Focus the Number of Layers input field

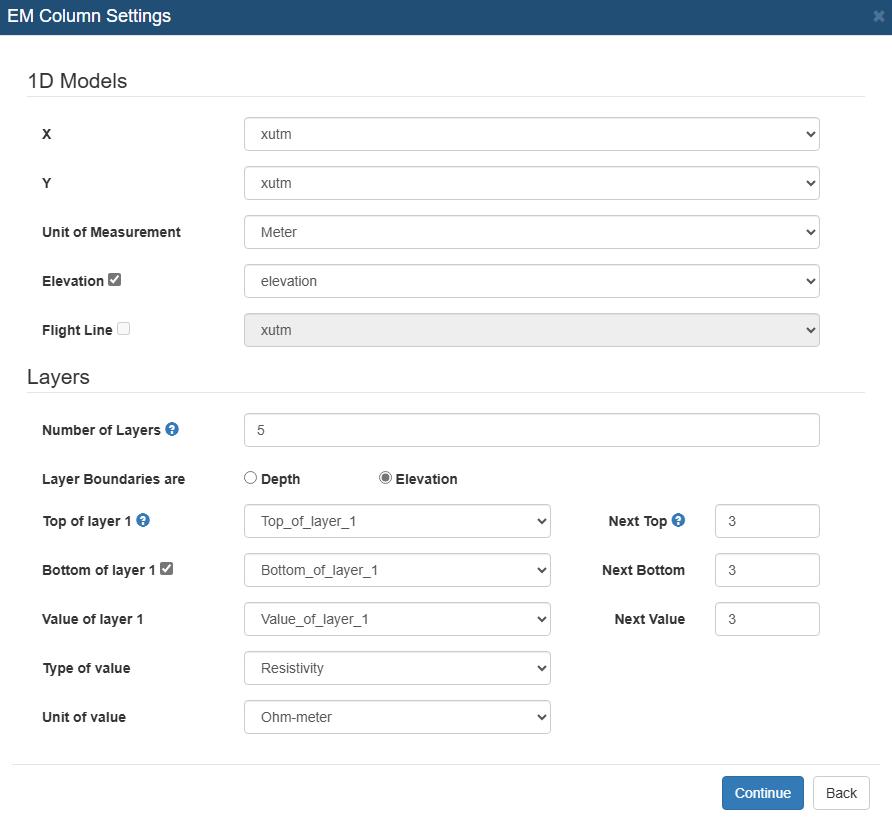click(532, 430)
